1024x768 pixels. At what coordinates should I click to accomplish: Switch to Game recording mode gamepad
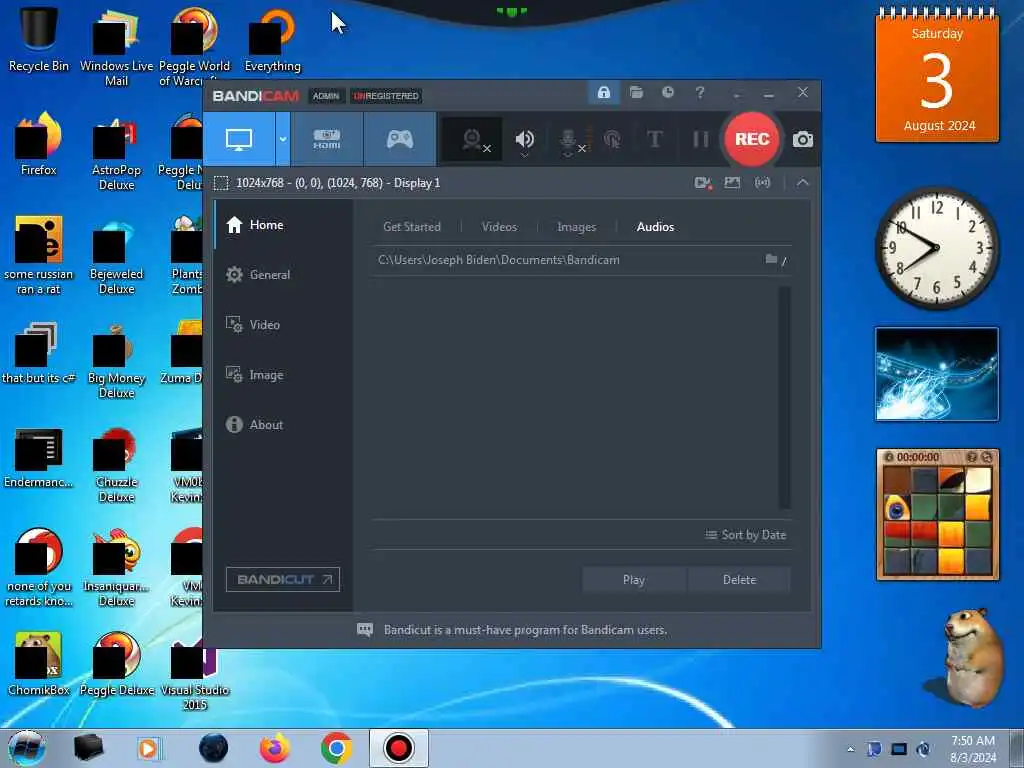(x=400, y=139)
